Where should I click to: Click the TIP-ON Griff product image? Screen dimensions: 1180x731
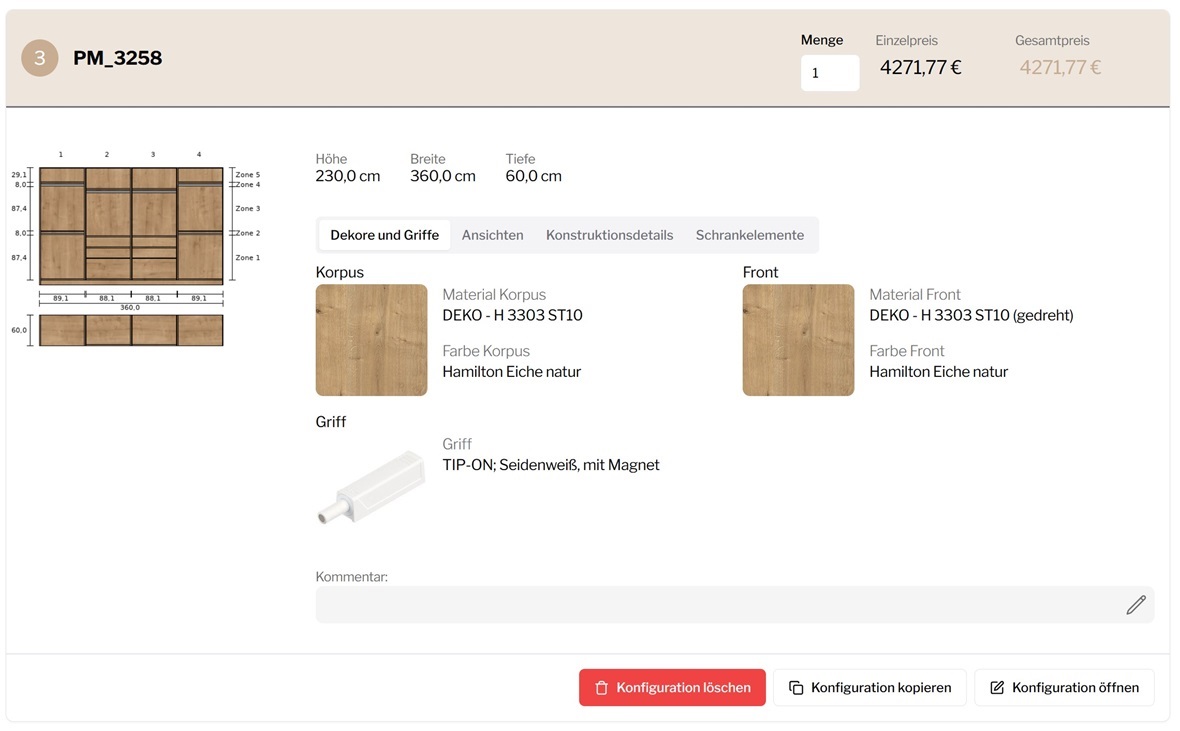[371, 486]
